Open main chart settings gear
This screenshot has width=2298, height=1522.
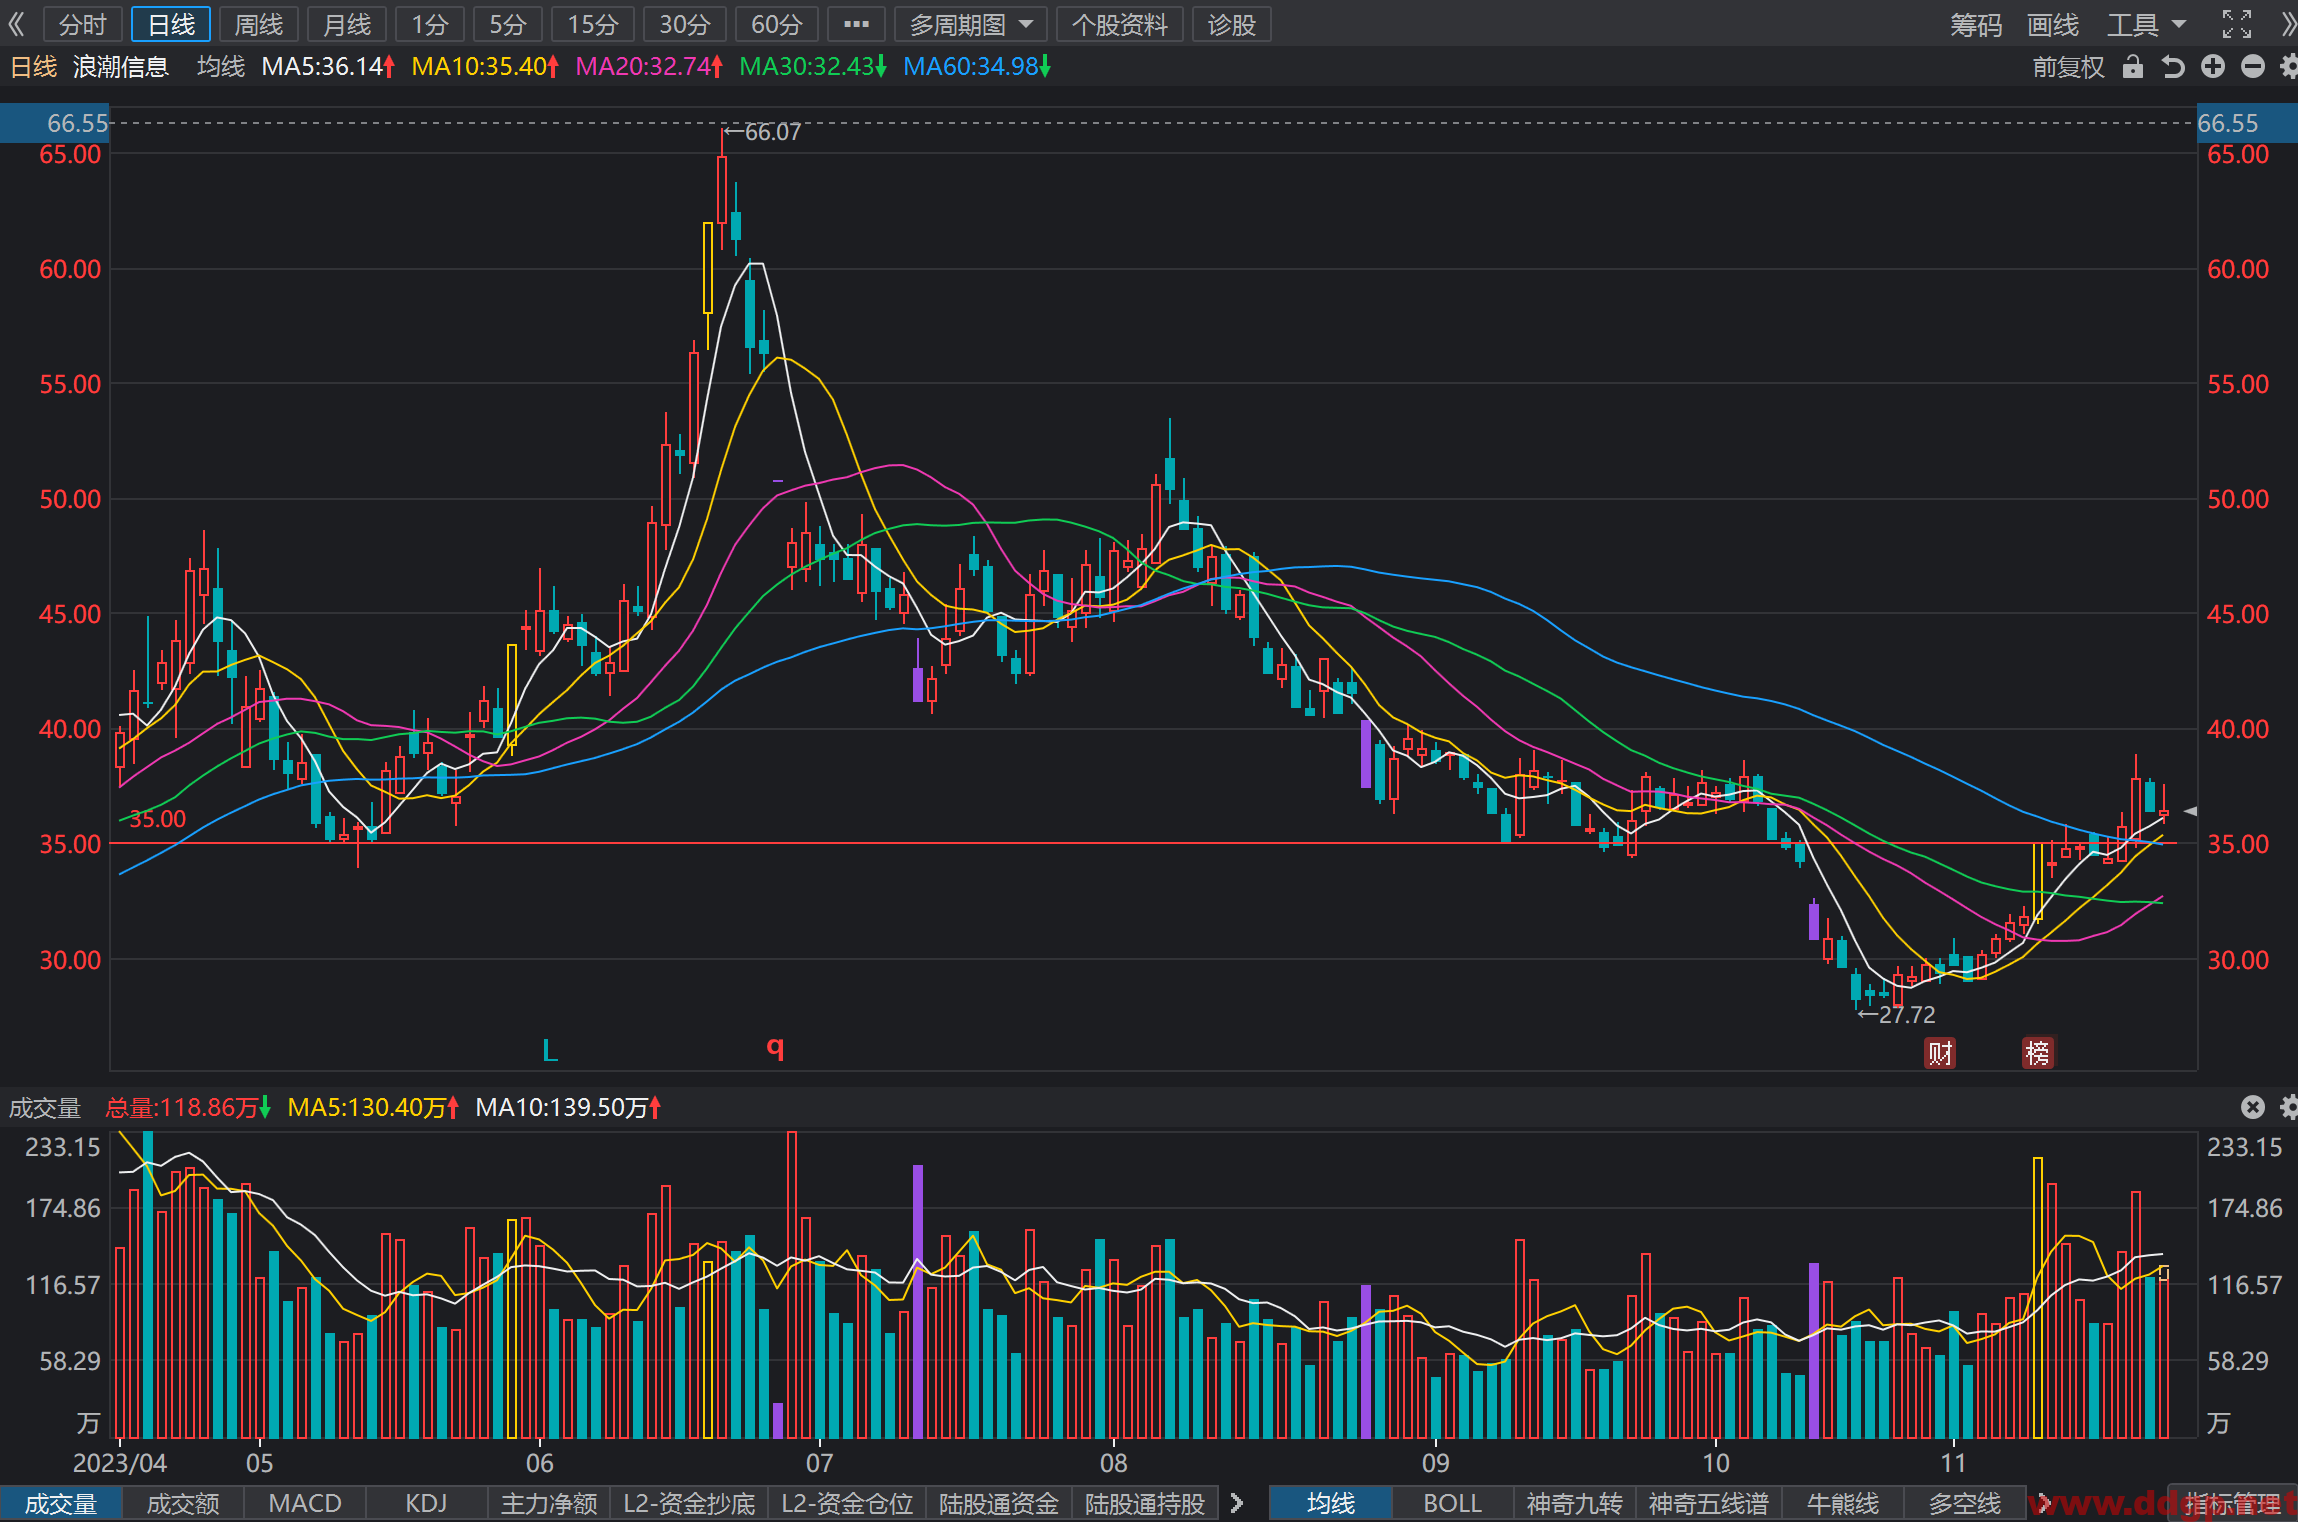click(x=2288, y=67)
